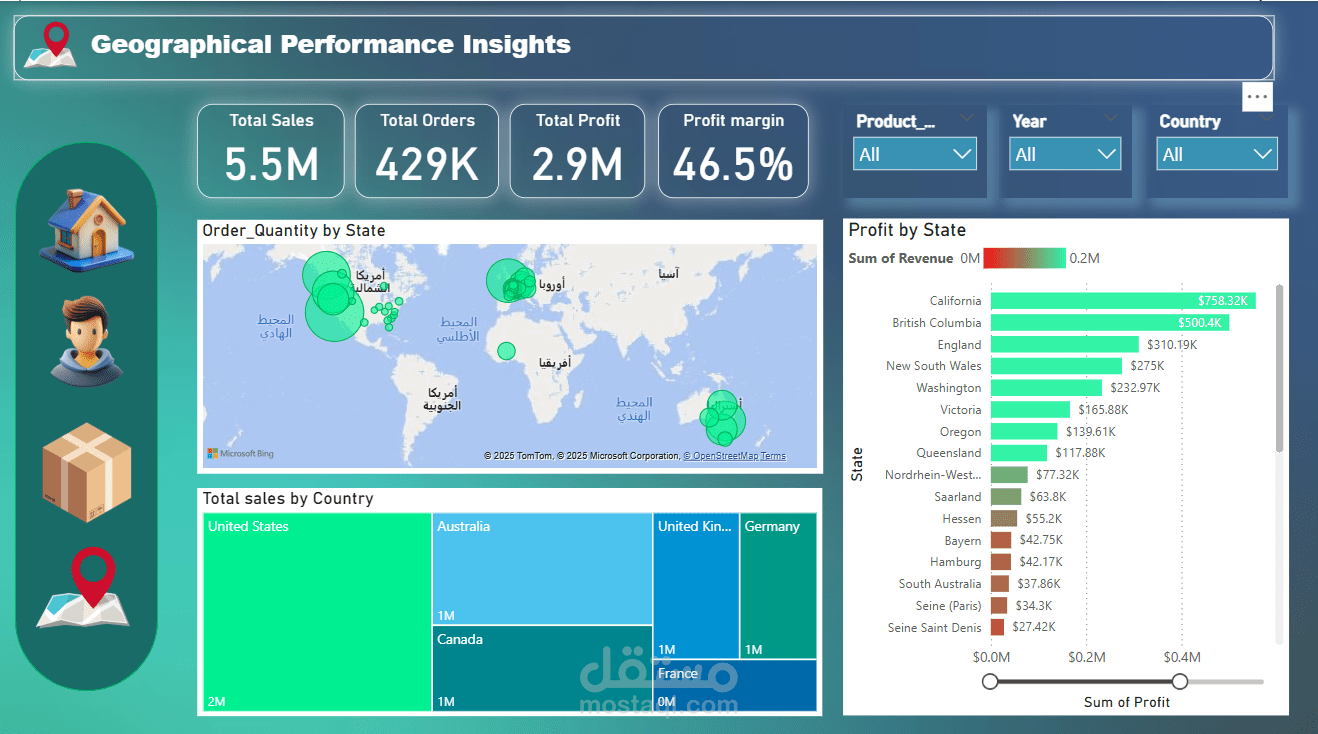Select the left Sum of Profit slider handle

990,681
